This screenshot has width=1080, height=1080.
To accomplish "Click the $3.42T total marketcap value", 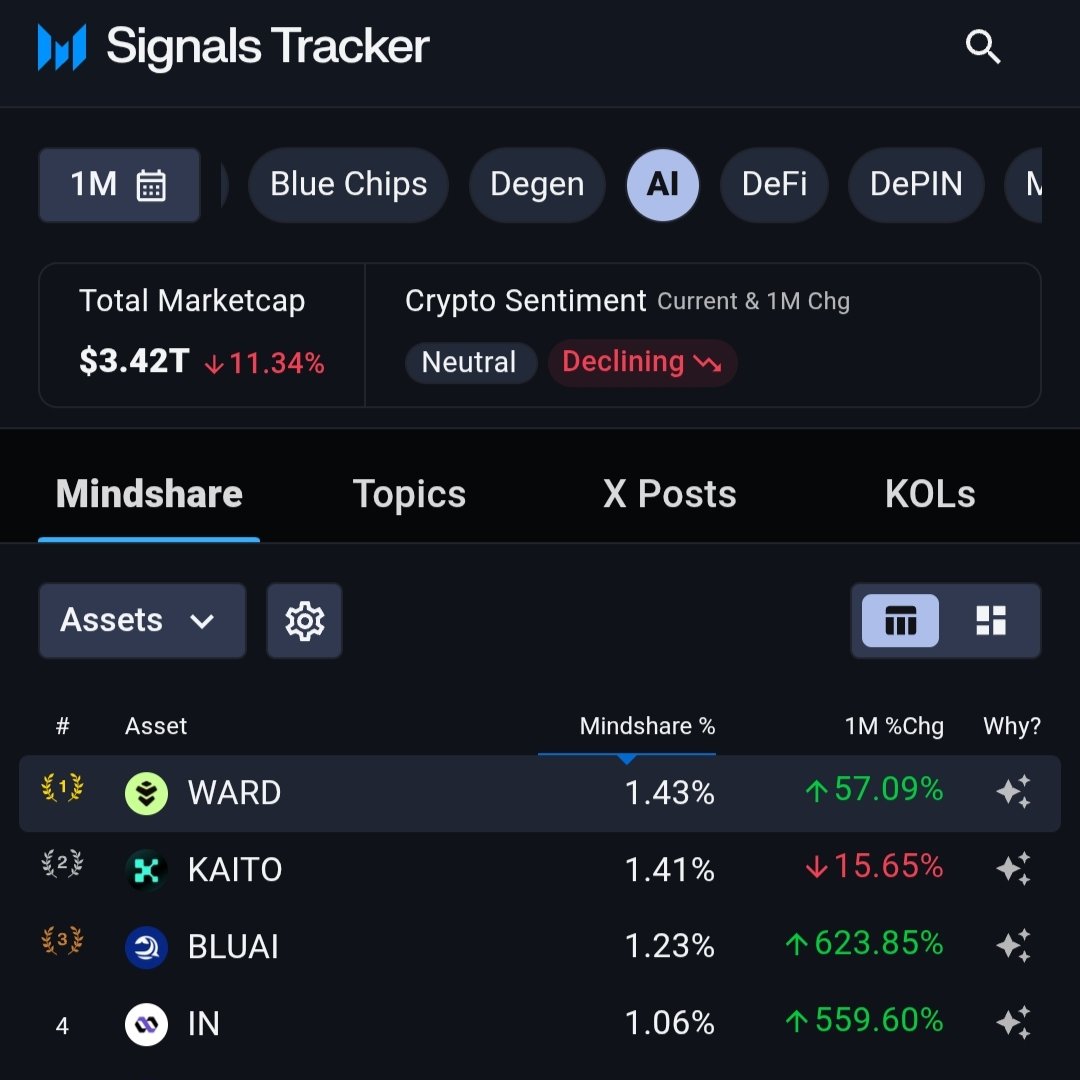I will click(x=134, y=361).
